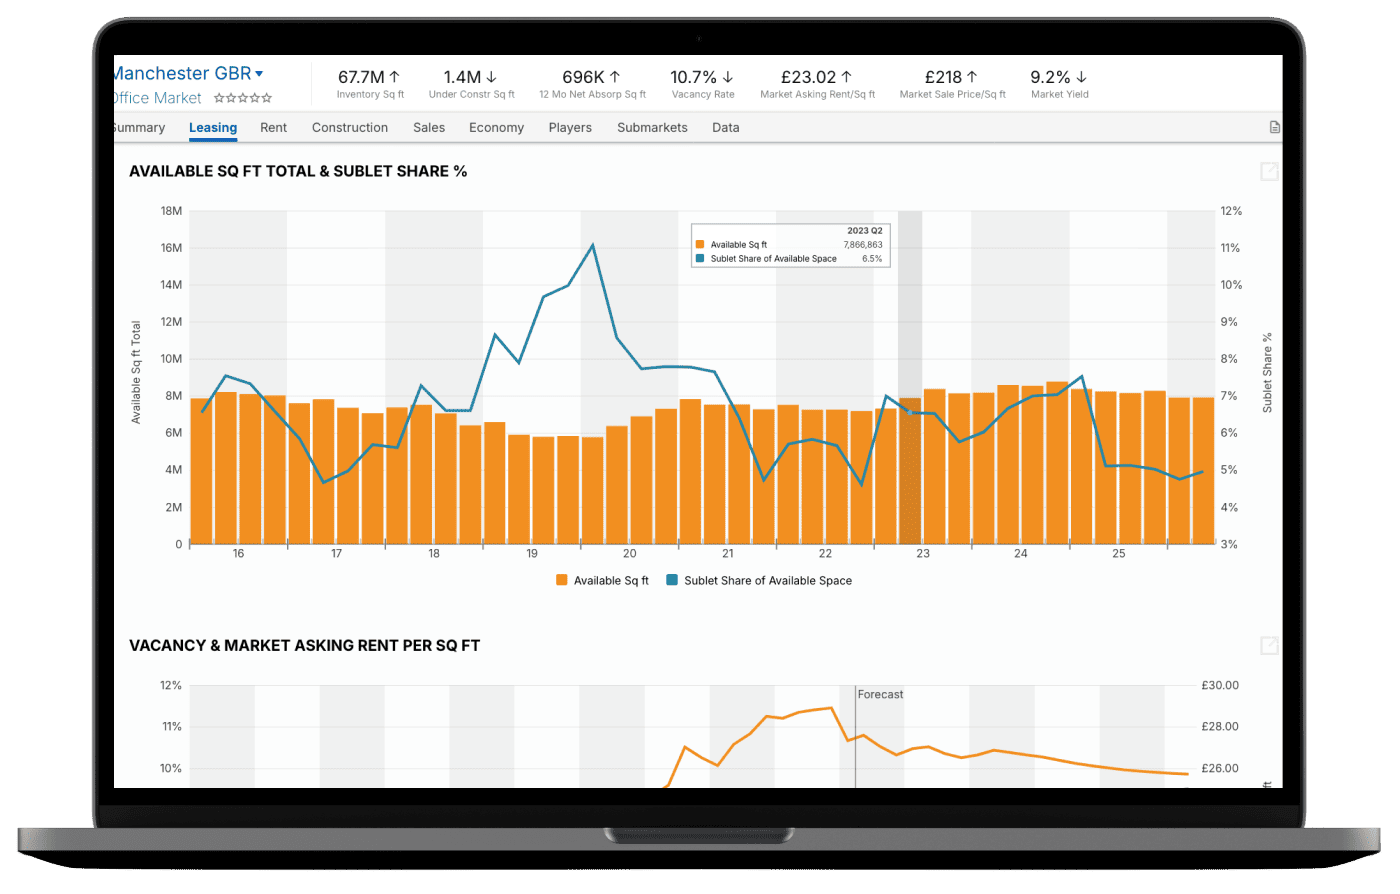Viewport: 1400px width, 894px height.
Task: Click the Inventory Sq ft 67.7M metric
Action: point(369,84)
